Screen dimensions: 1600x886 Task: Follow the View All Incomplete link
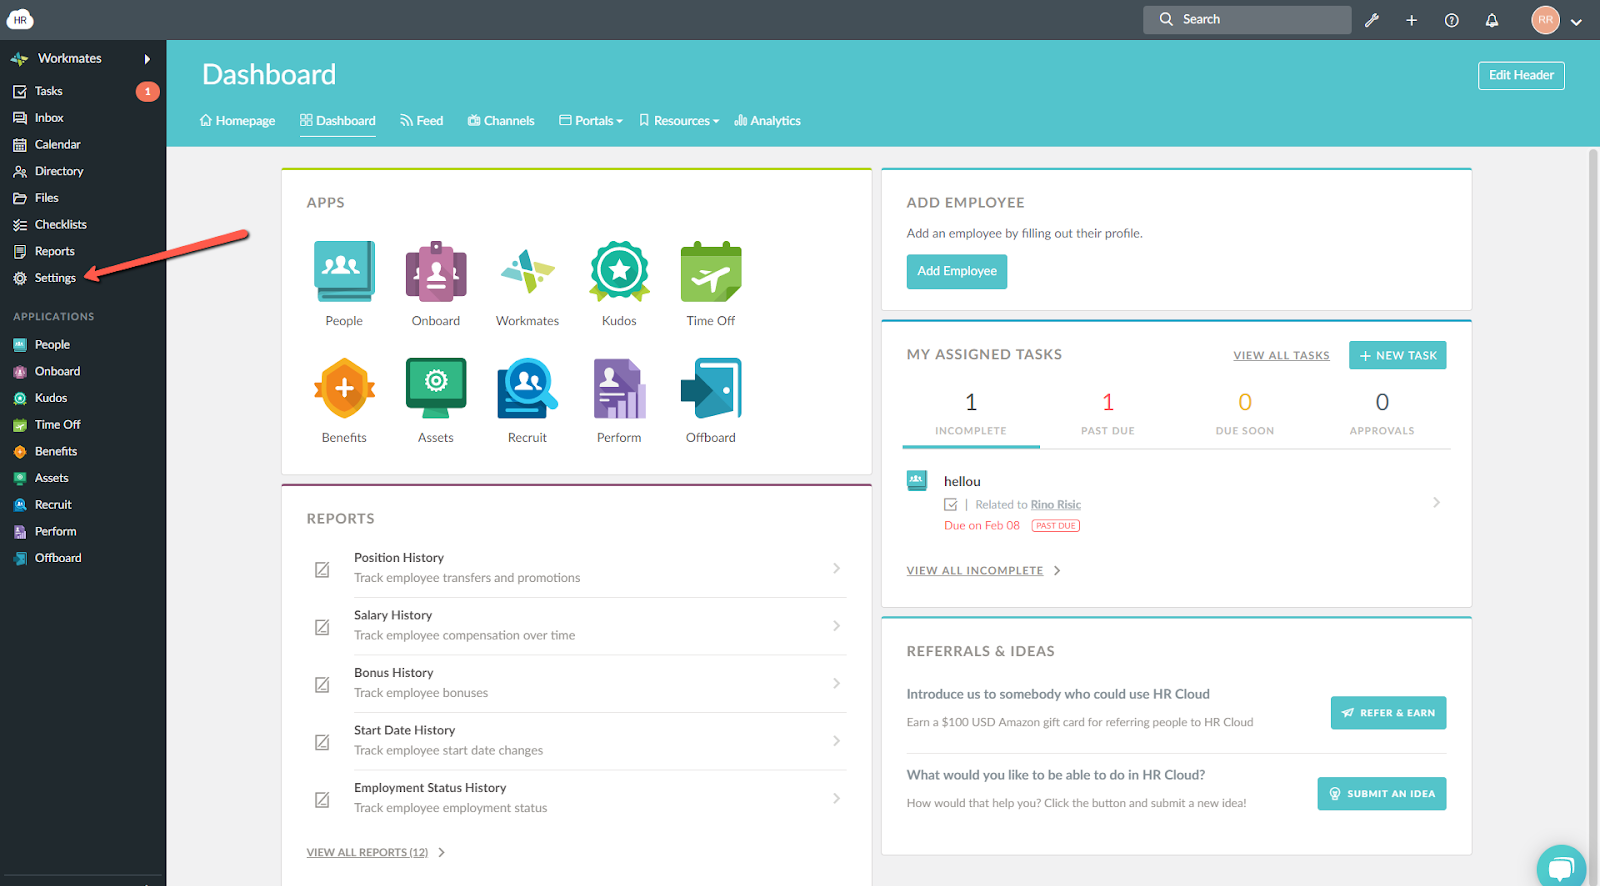[975, 571]
